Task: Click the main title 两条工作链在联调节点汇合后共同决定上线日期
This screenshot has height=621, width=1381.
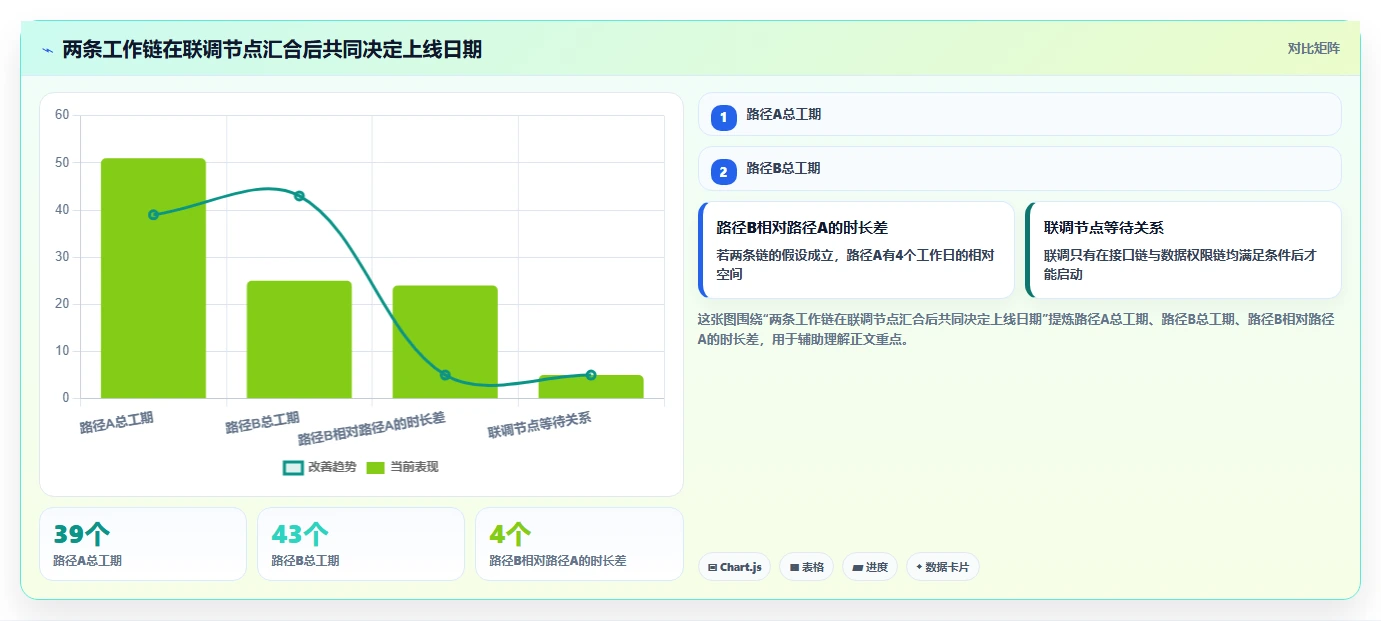Action: [272, 49]
